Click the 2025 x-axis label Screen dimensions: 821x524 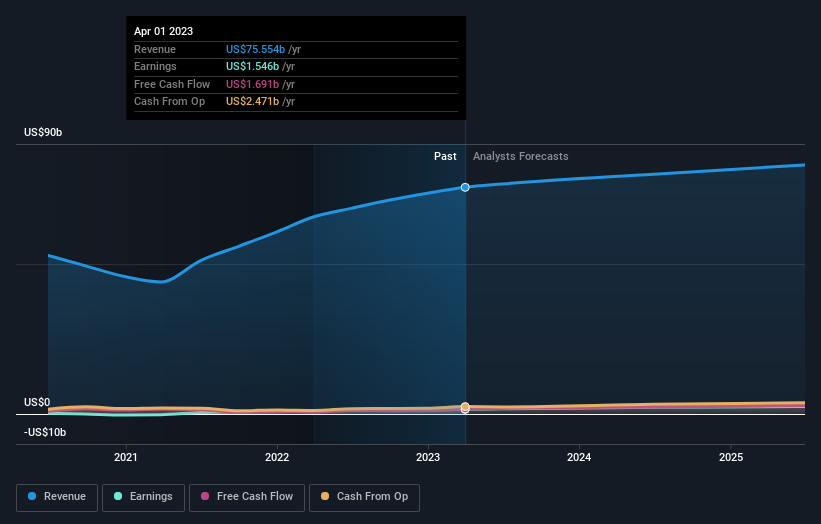[730, 457]
